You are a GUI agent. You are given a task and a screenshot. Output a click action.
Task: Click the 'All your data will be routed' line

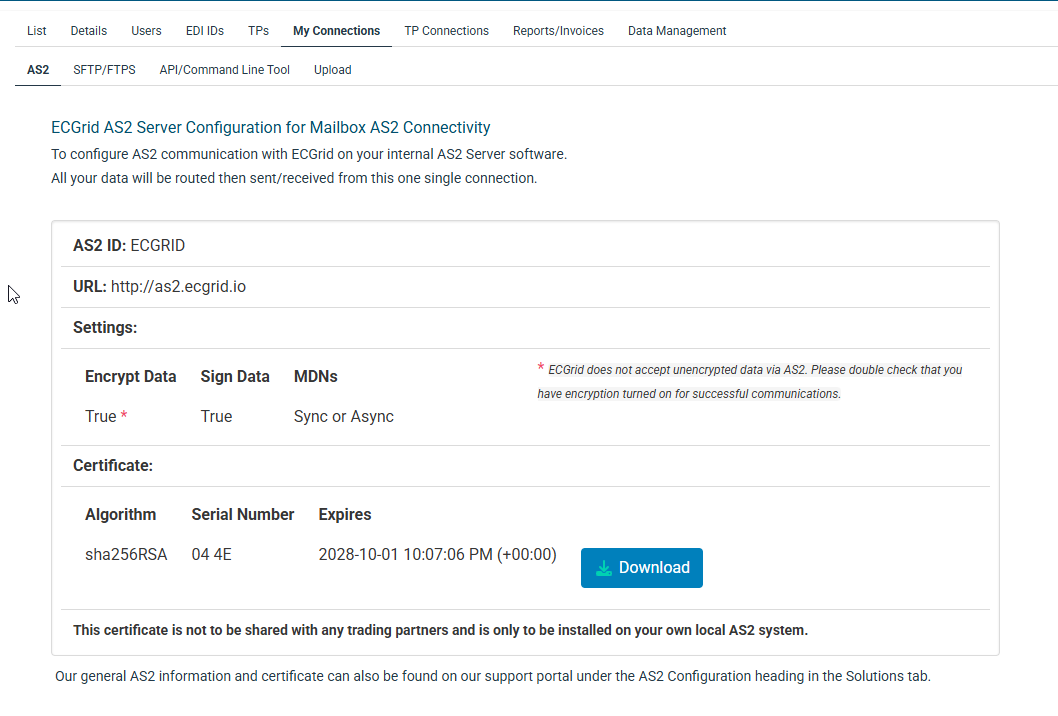click(x=294, y=178)
